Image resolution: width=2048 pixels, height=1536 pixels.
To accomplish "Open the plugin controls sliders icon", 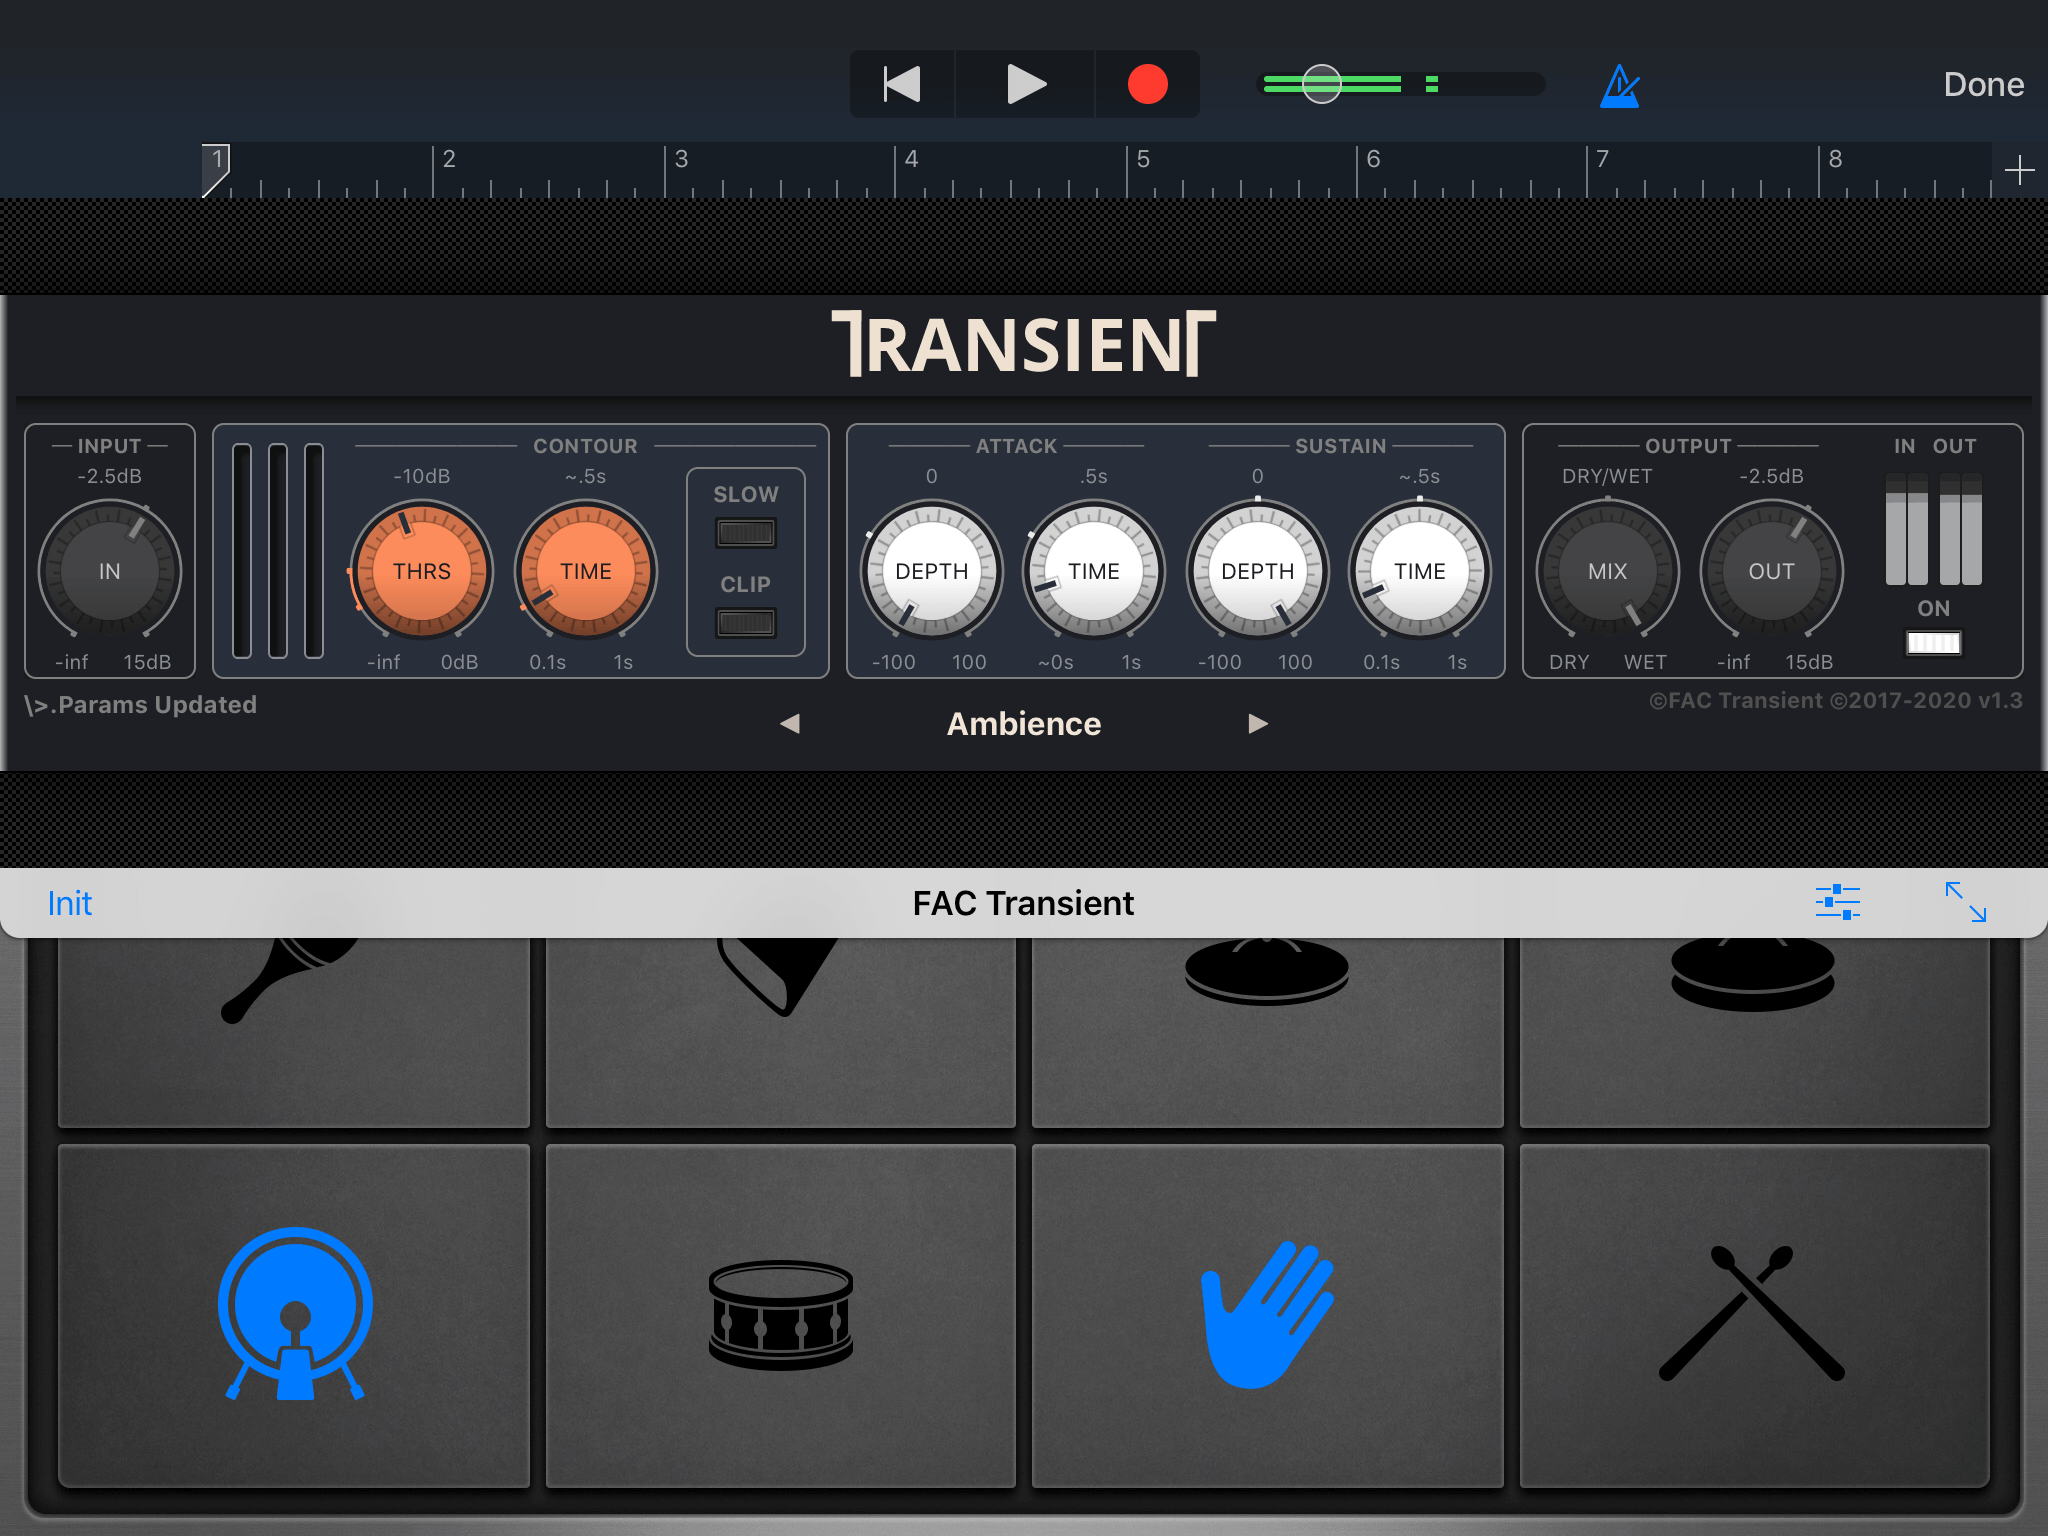I will tap(1838, 902).
